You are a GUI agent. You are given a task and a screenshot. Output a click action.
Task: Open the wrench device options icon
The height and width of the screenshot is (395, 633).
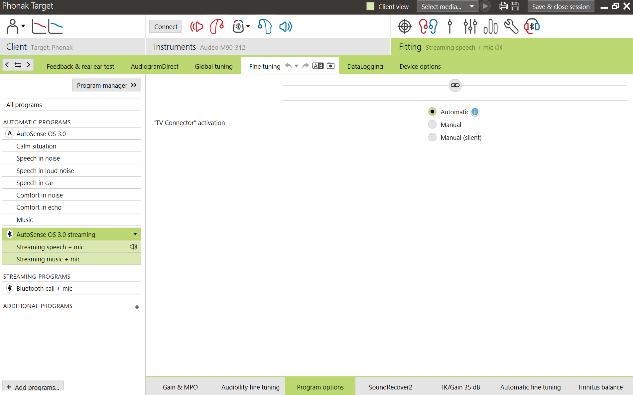tap(511, 27)
